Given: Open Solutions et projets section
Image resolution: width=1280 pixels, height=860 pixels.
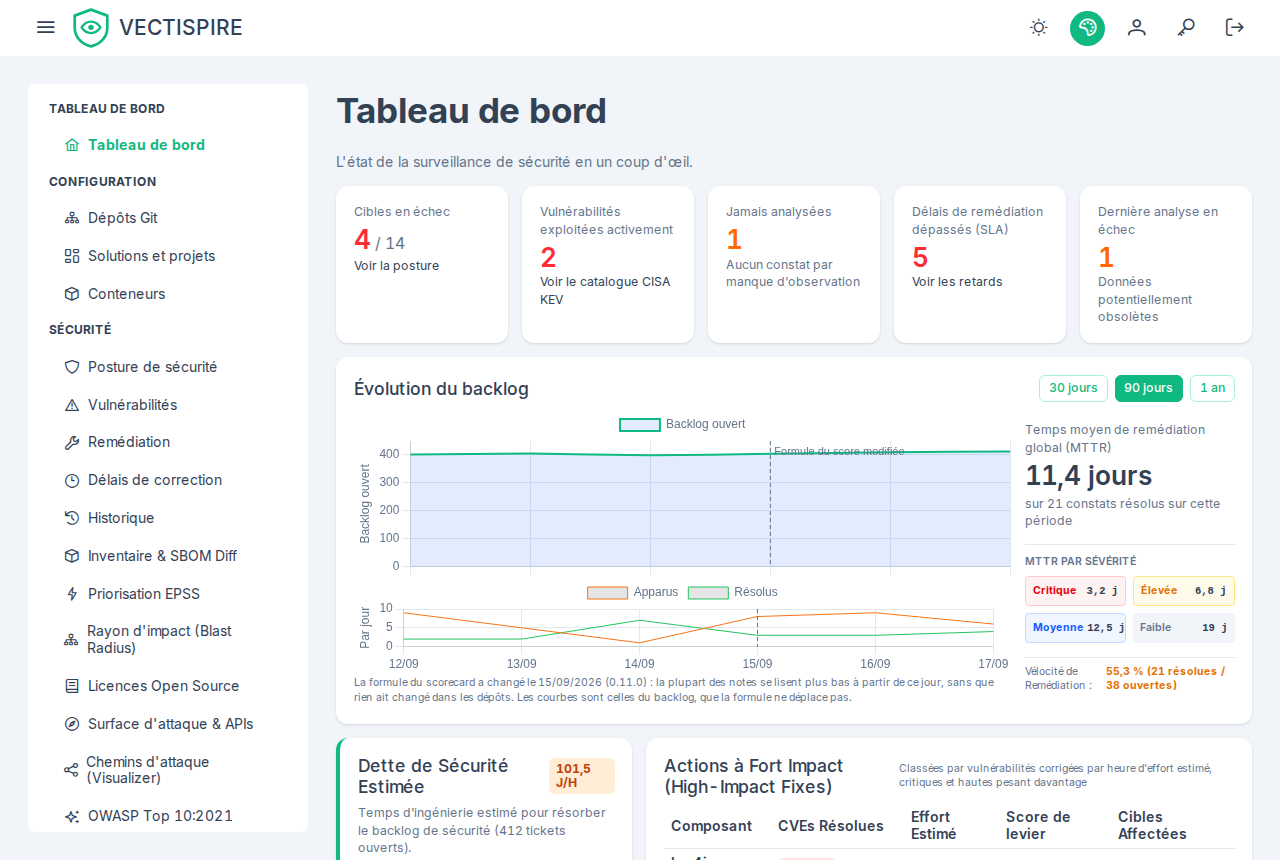Looking at the screenshot, I should (x=168, y=256).
